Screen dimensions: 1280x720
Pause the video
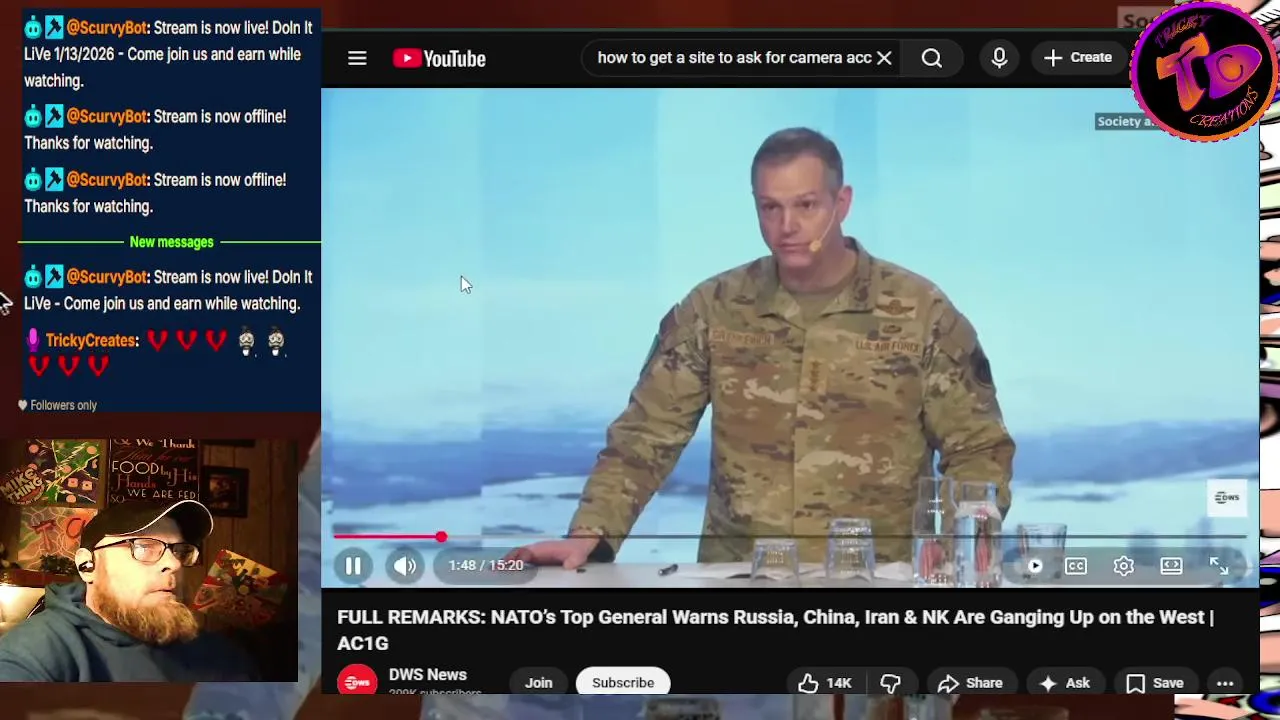coord(353,566)
